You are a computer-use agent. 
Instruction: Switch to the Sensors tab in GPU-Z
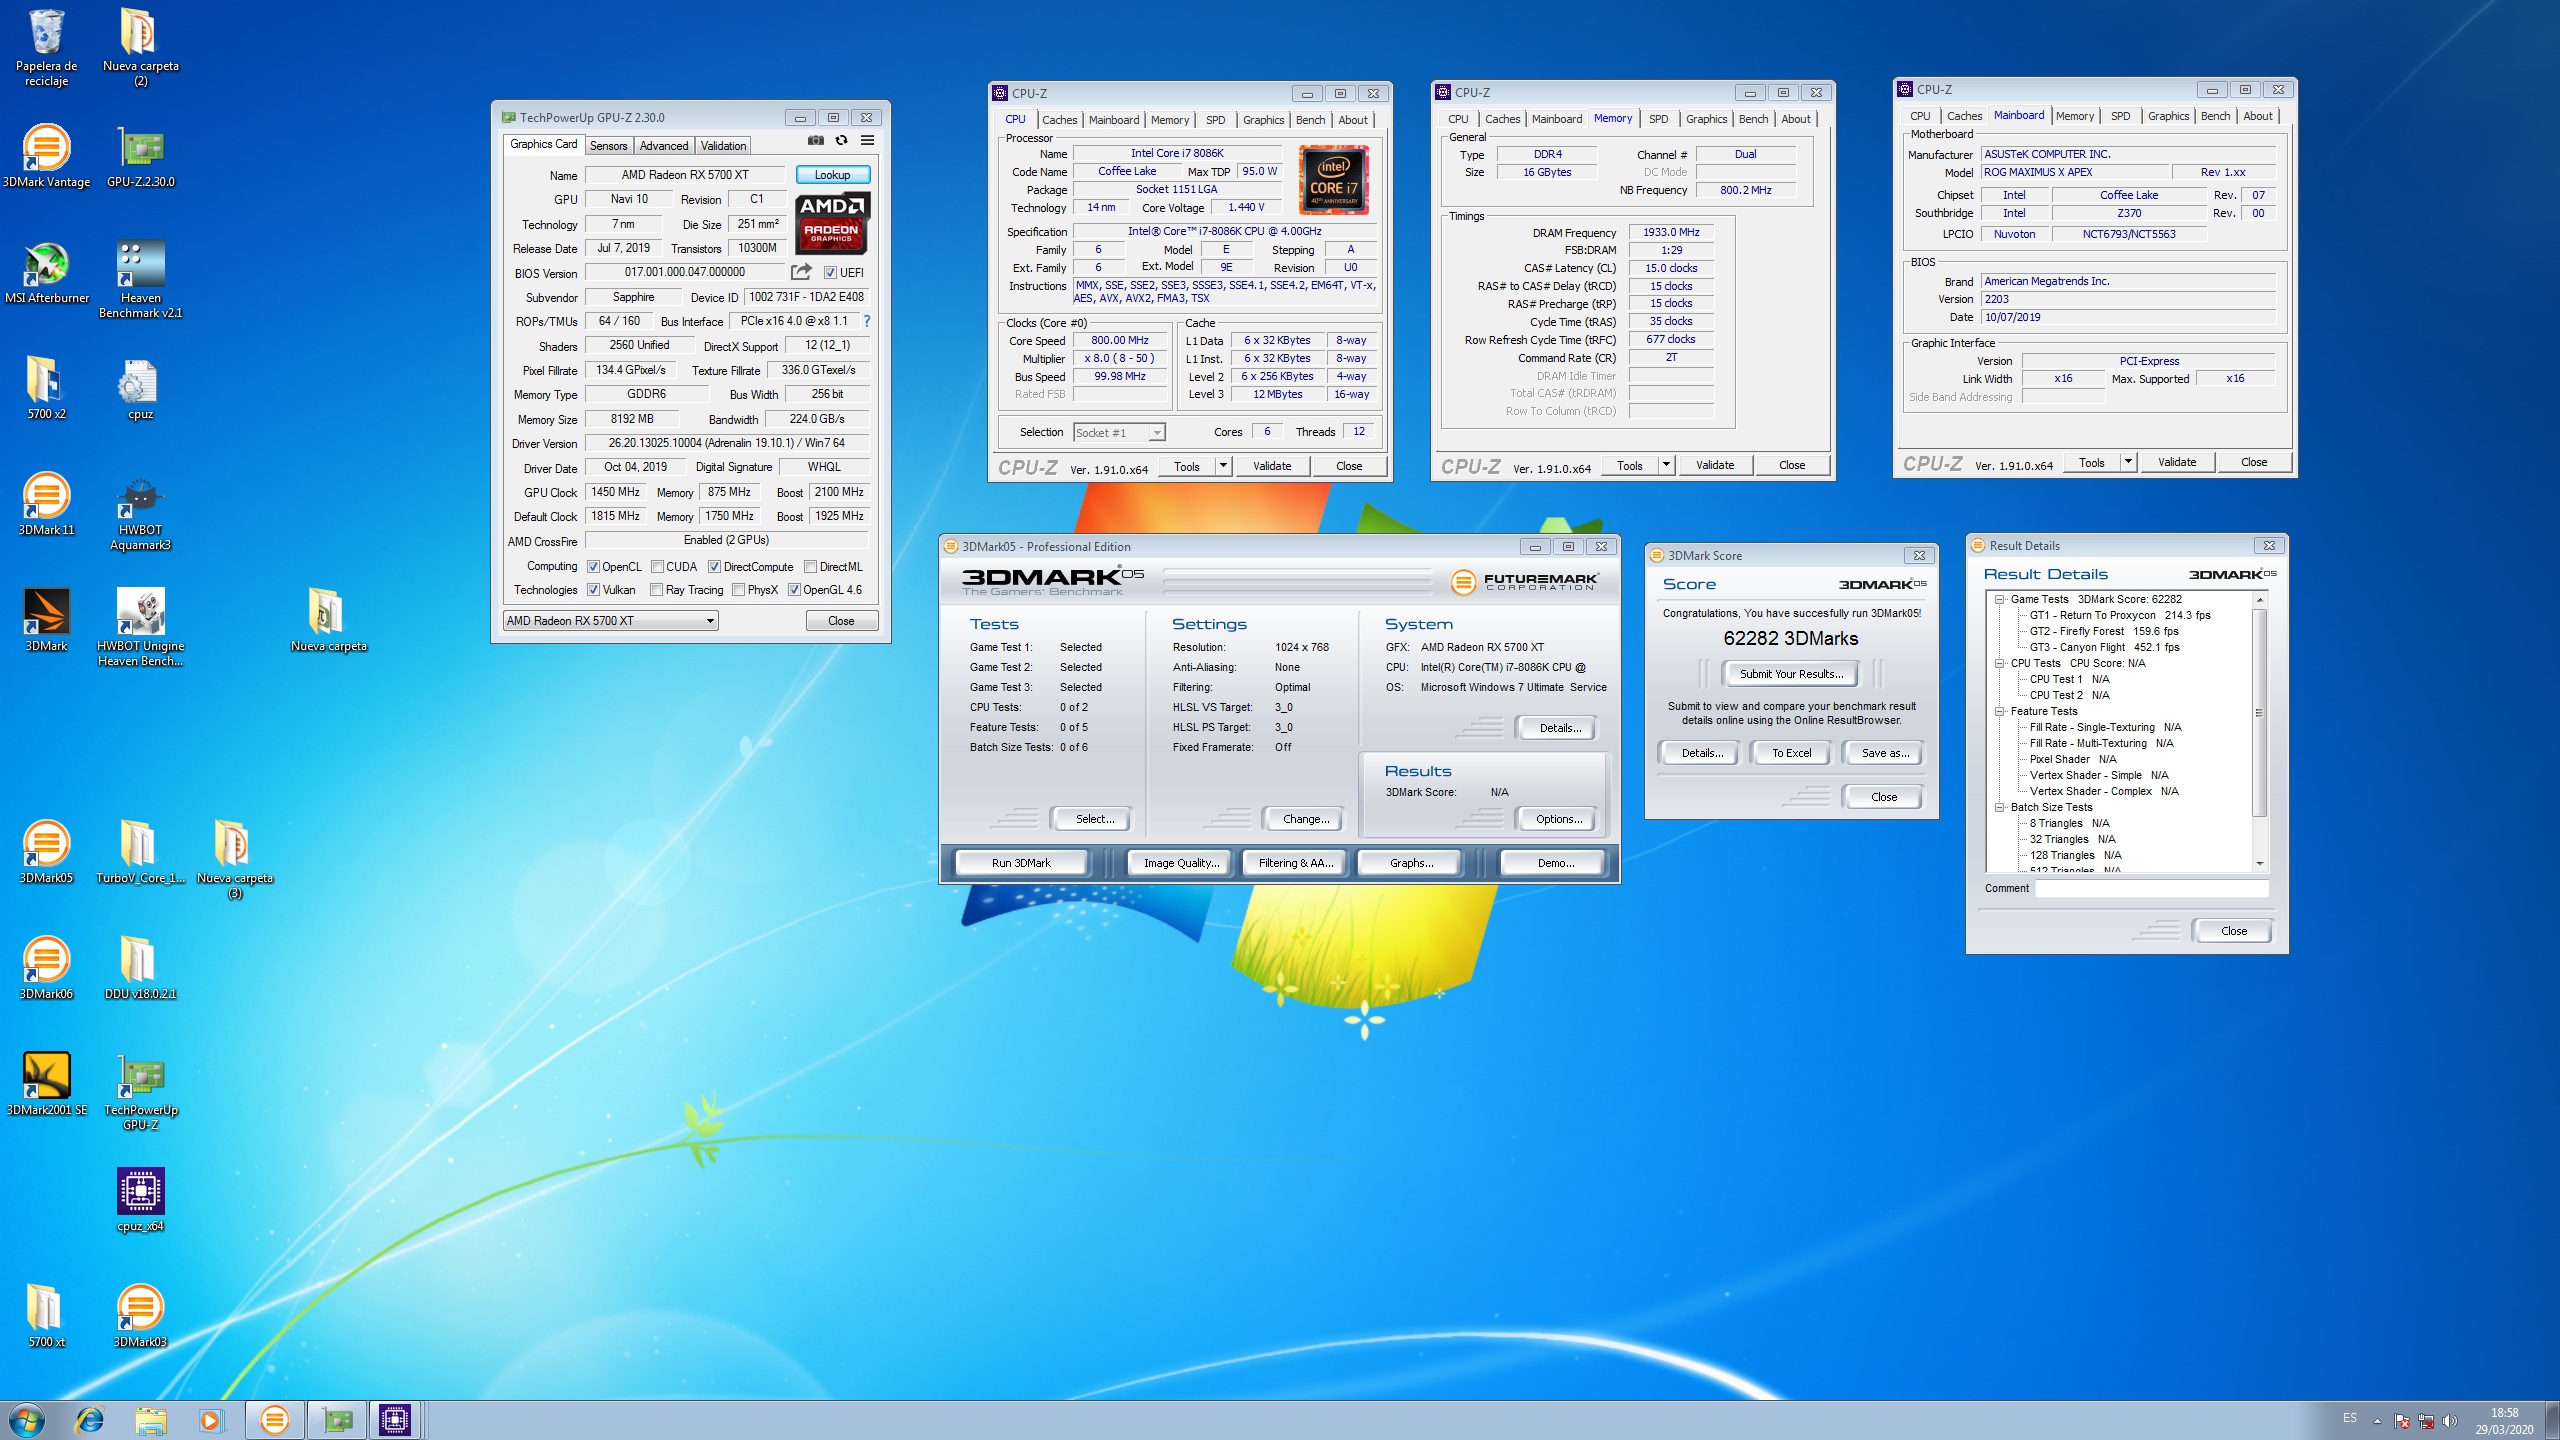tap(608, 146)
